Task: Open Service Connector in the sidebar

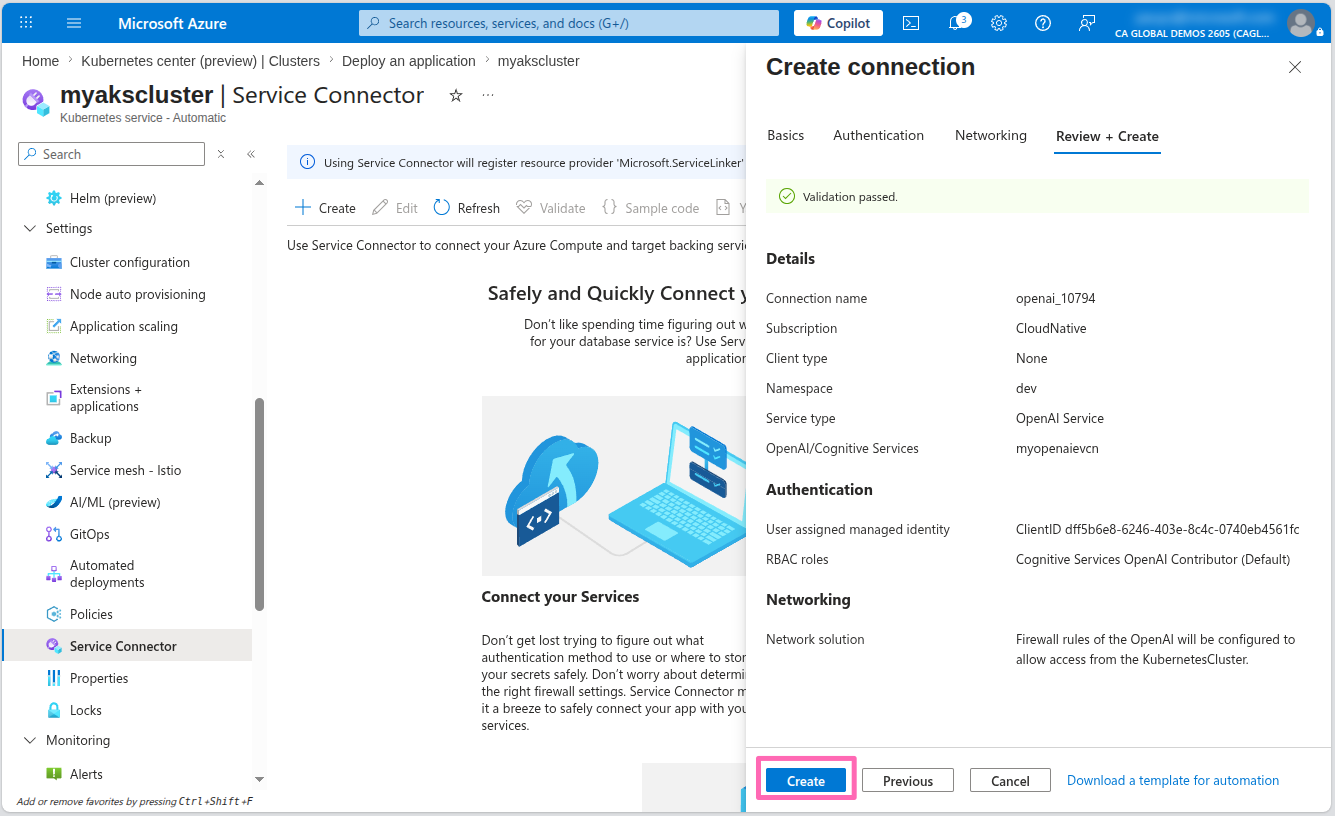Action: (127, 646)
